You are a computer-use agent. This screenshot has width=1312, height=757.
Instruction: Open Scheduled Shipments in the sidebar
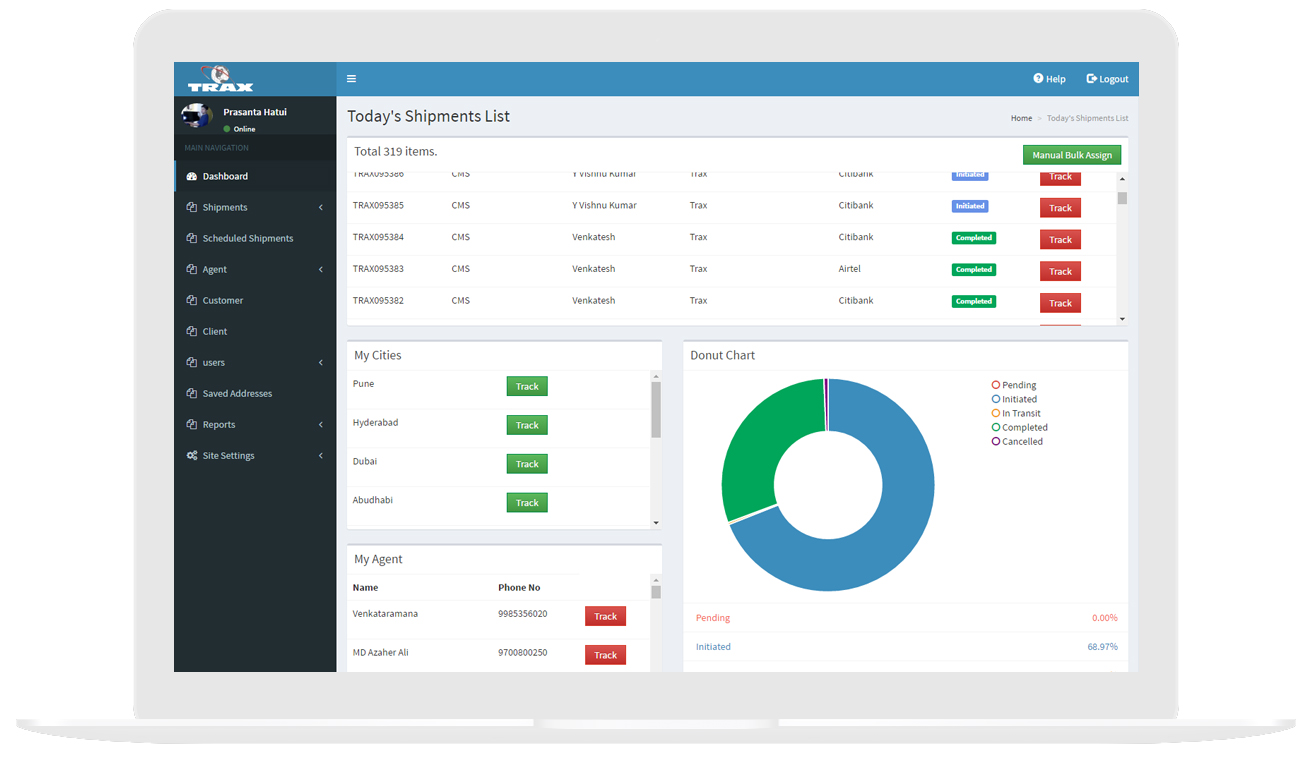(255, 238)
